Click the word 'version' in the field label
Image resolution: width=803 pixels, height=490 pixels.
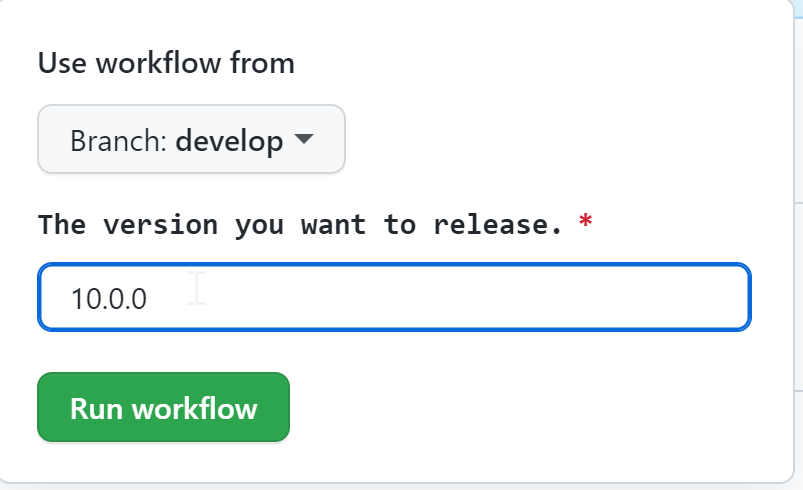coord(160,225)
